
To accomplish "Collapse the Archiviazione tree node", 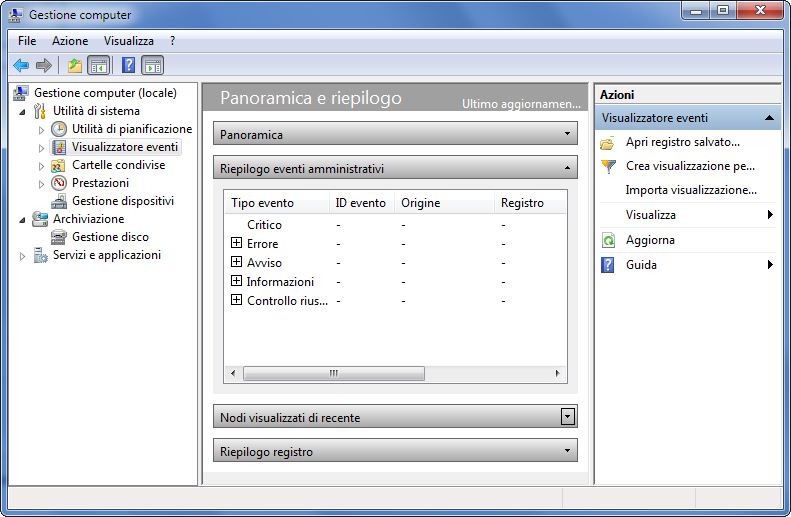I will click(x=22, y=219).
